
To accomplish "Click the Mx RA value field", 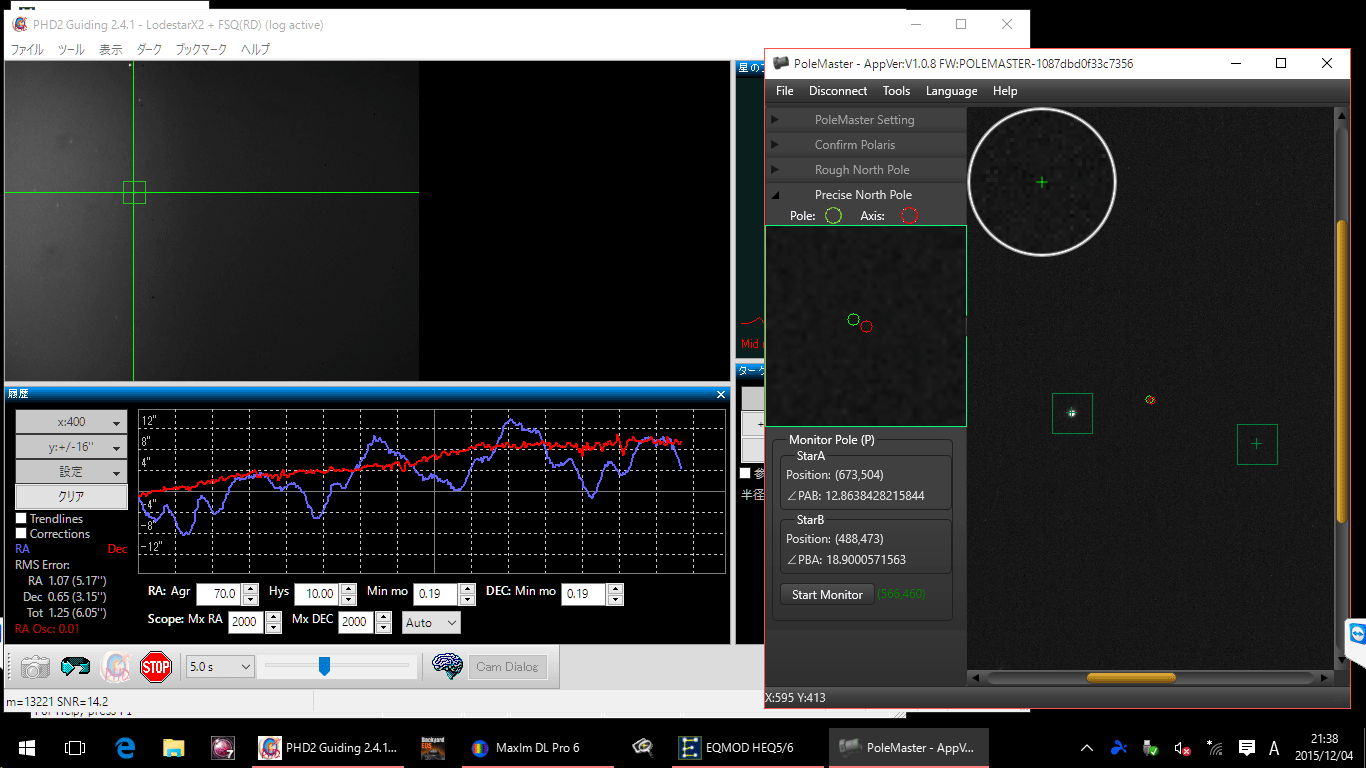I will coord(245,622).
